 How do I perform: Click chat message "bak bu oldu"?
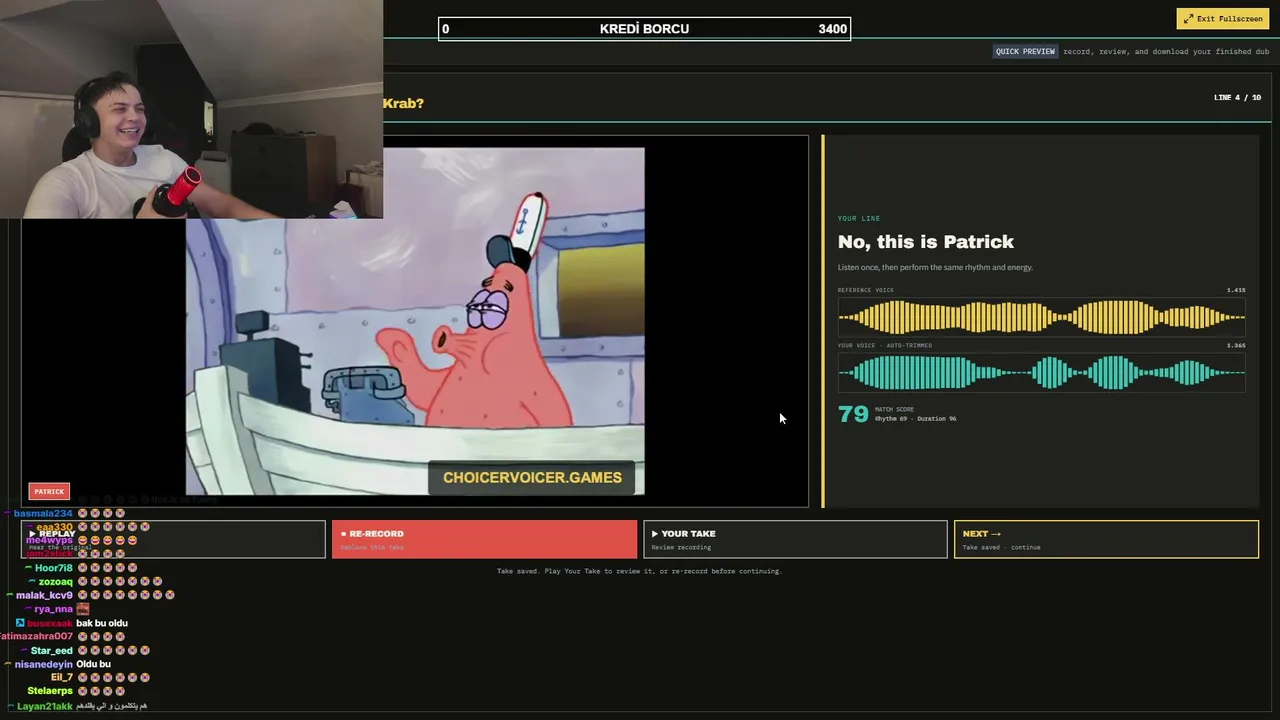102,623
